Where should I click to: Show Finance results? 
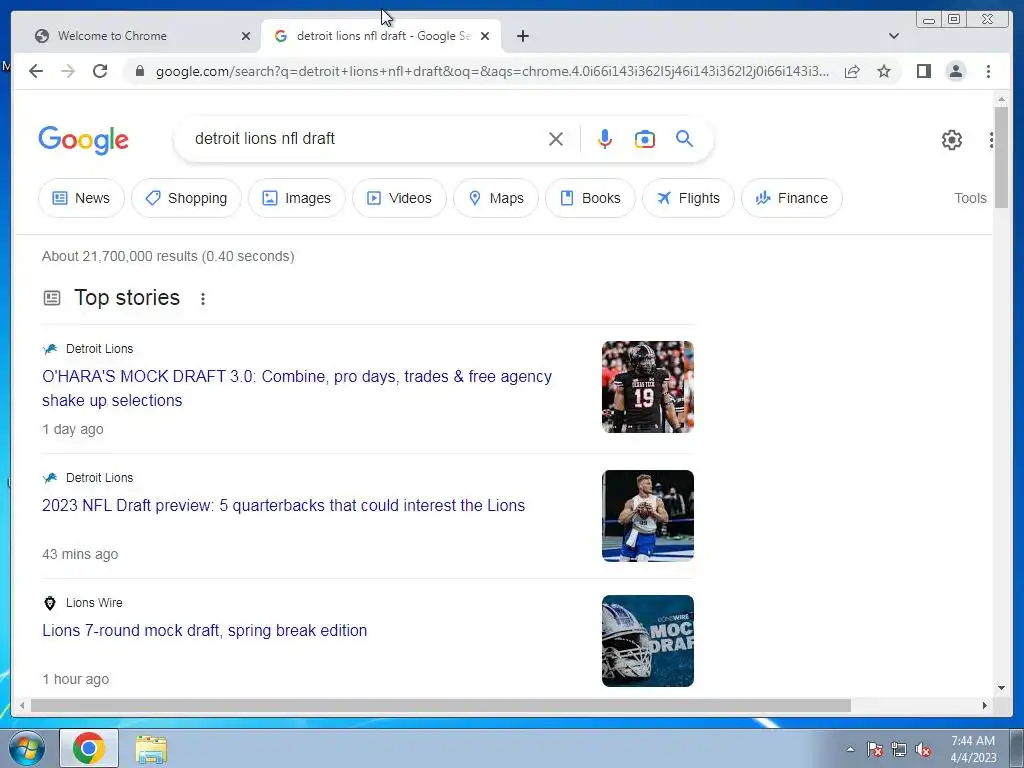792,198
